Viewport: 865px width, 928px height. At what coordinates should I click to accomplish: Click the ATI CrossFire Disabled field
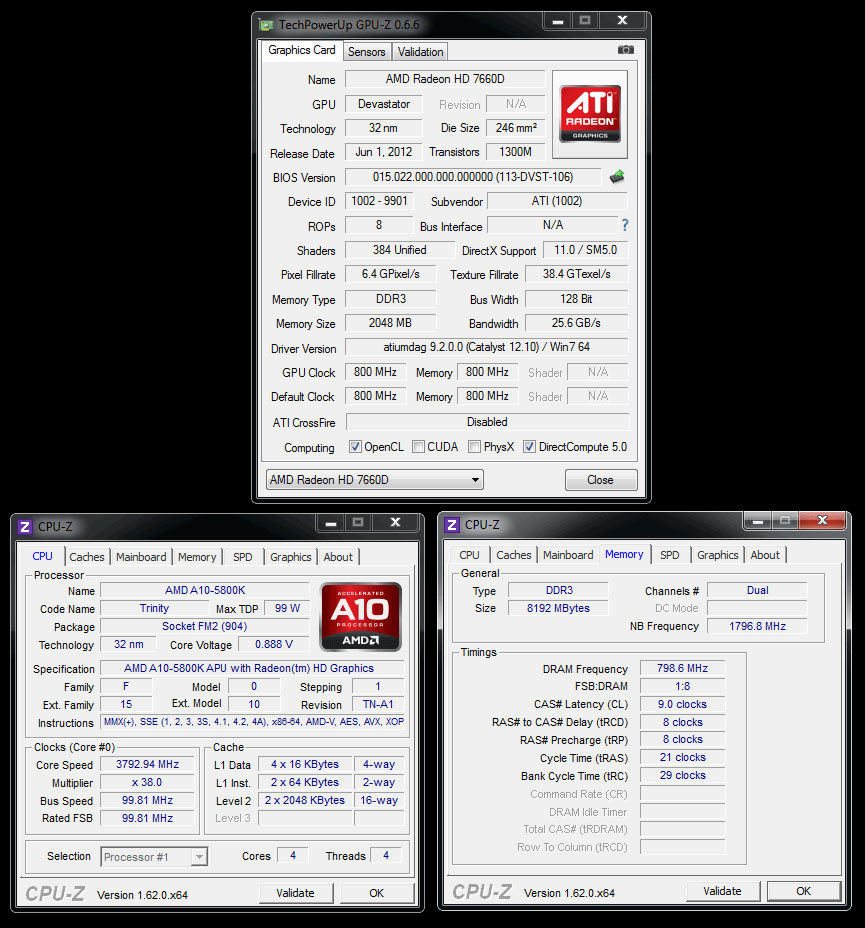click(488, 422)
